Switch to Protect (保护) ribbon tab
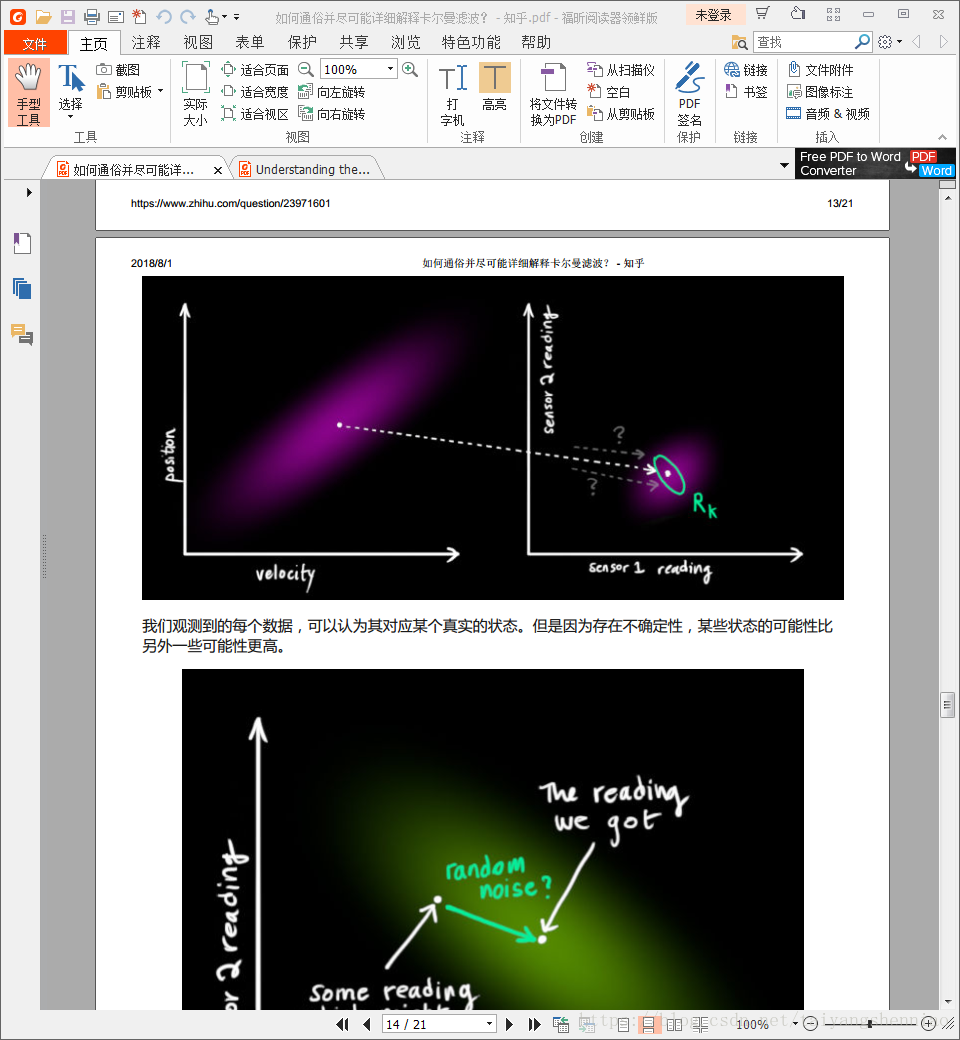This screenshot has width=960, height=1040. tap(302, 43)
